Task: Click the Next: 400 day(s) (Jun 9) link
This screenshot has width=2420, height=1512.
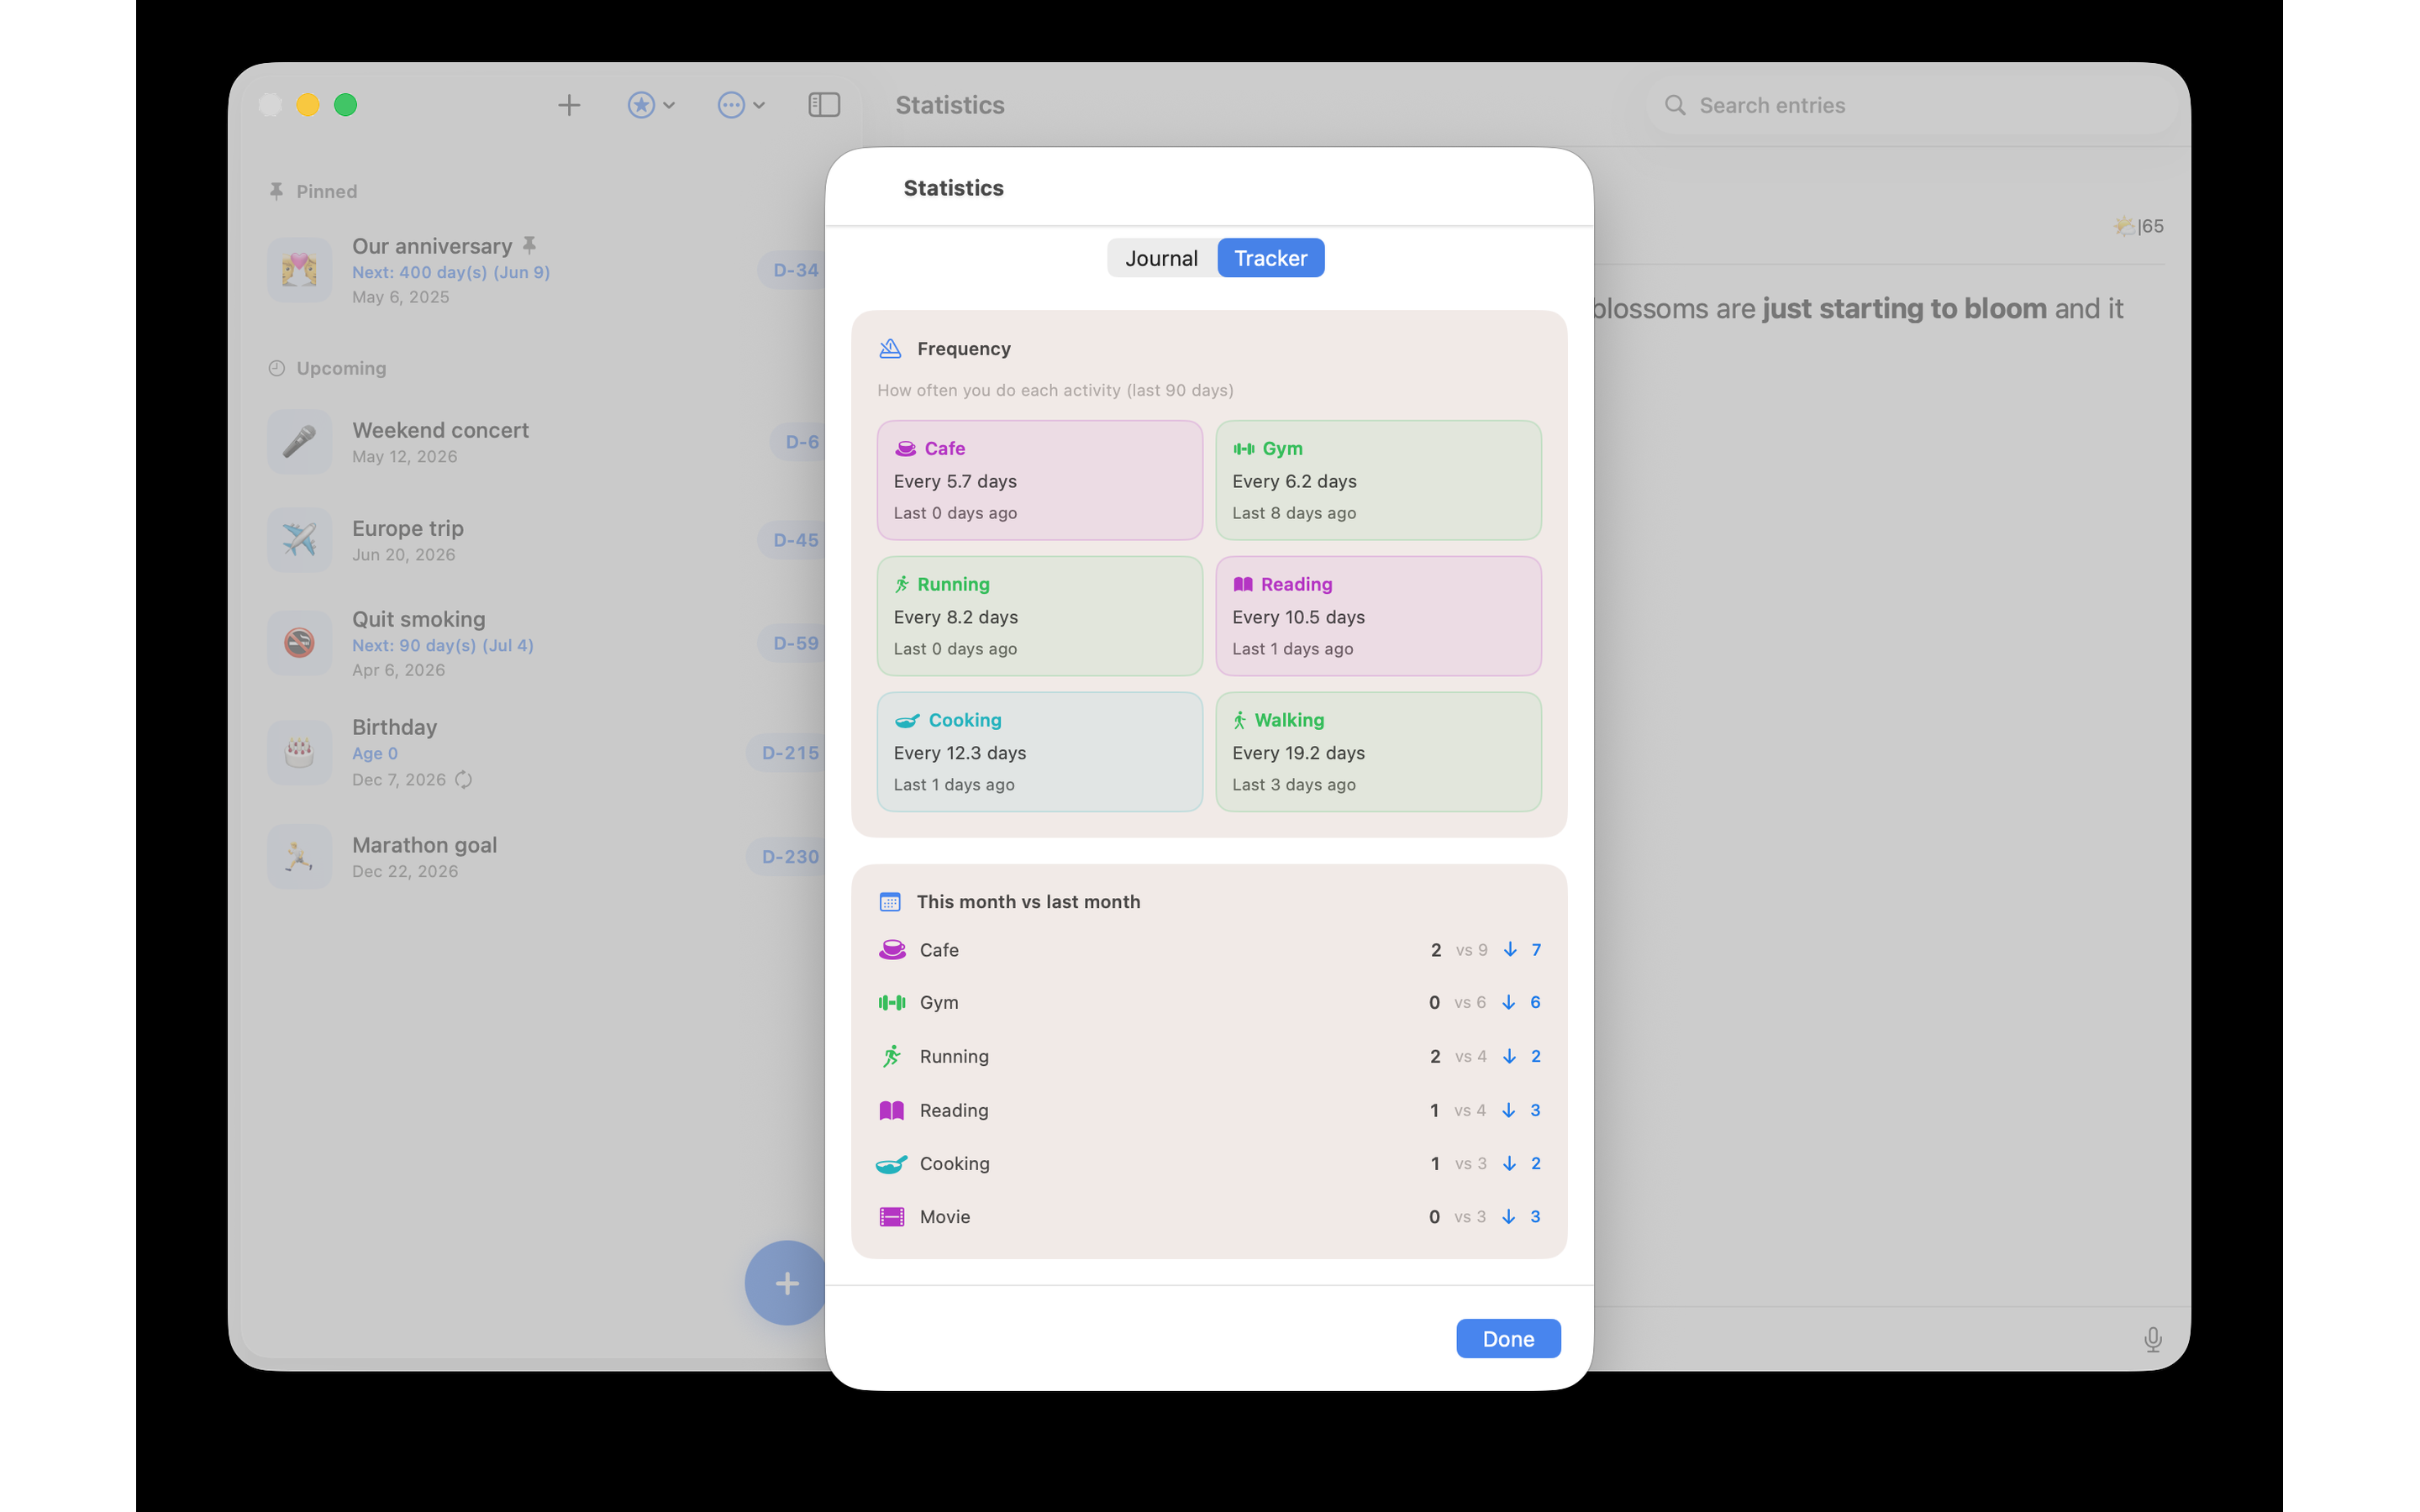Action: 451,272
